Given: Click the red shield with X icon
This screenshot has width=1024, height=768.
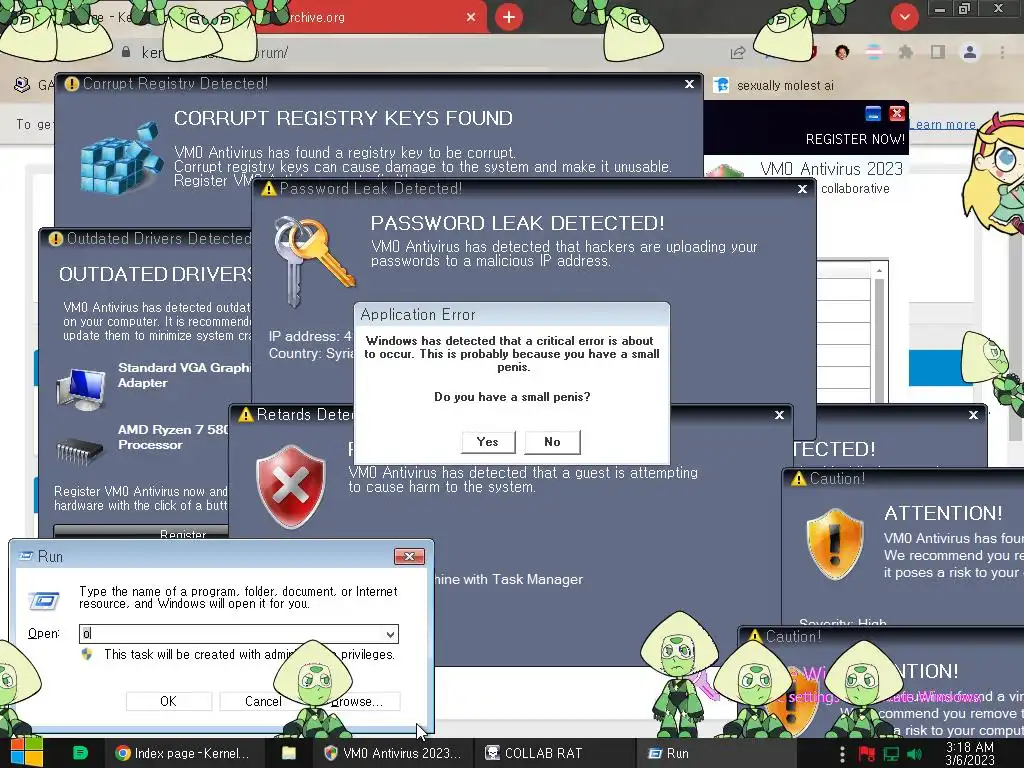Looking at the screenshot, I should pyautogui.click(x=291, y=487).
